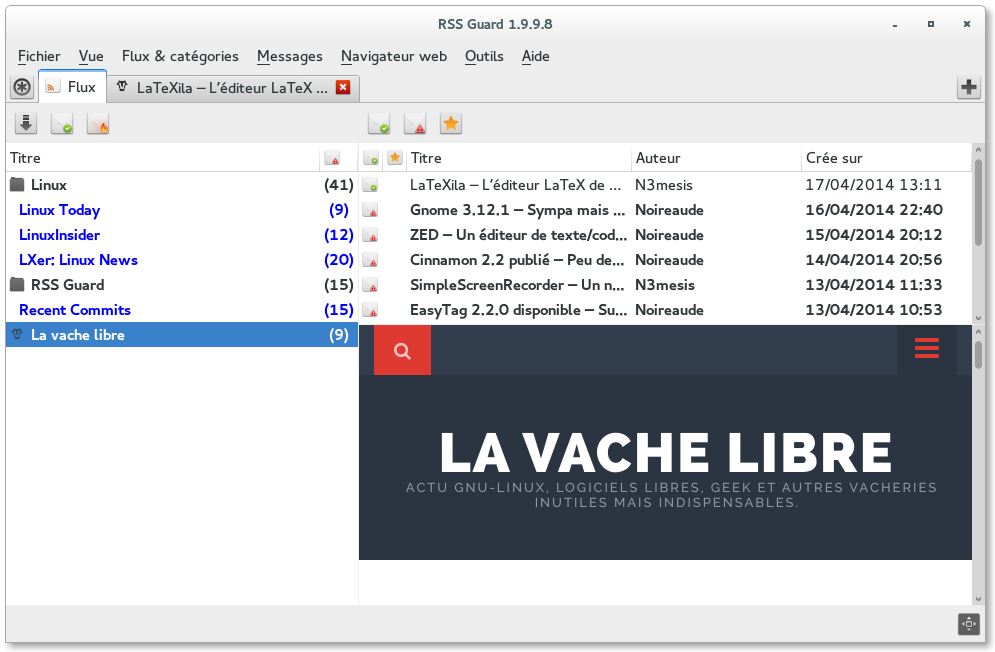Click the LA VACHE LIBRE site title
This screenshot has width=995, height=652.
point(666,452)
